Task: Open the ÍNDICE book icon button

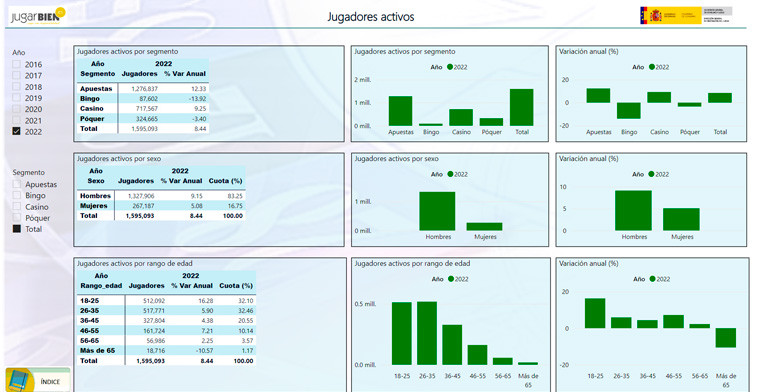Action: (x=37, y=380)
